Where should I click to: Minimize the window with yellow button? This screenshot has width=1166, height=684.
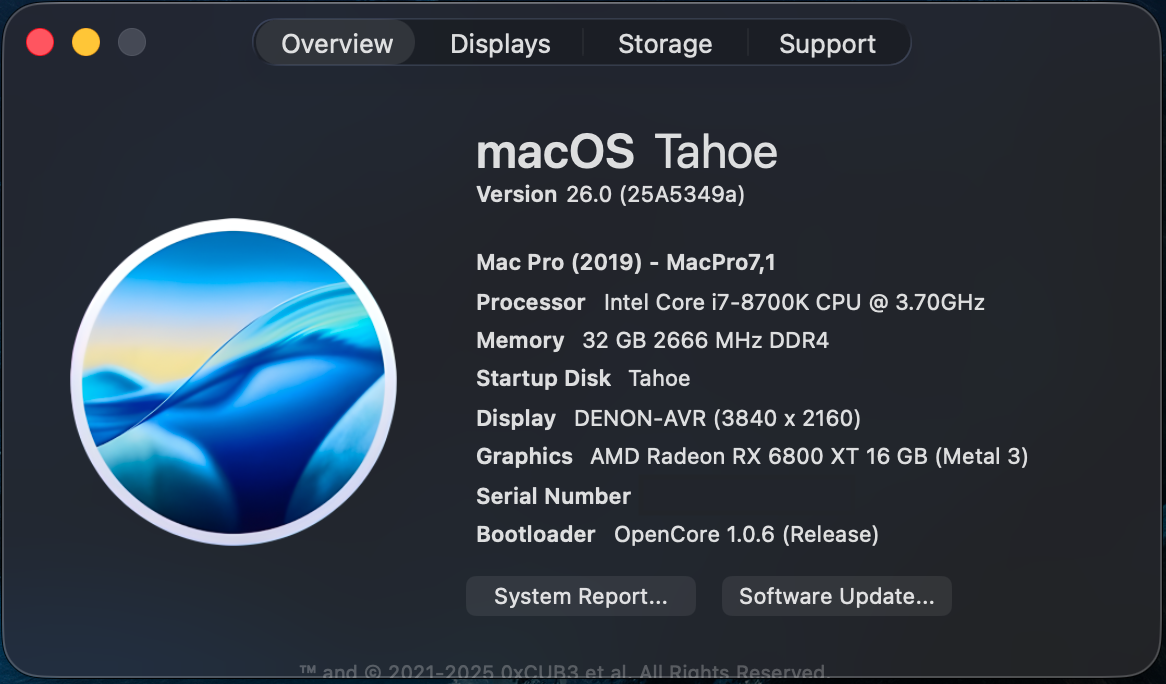point(86,42)
